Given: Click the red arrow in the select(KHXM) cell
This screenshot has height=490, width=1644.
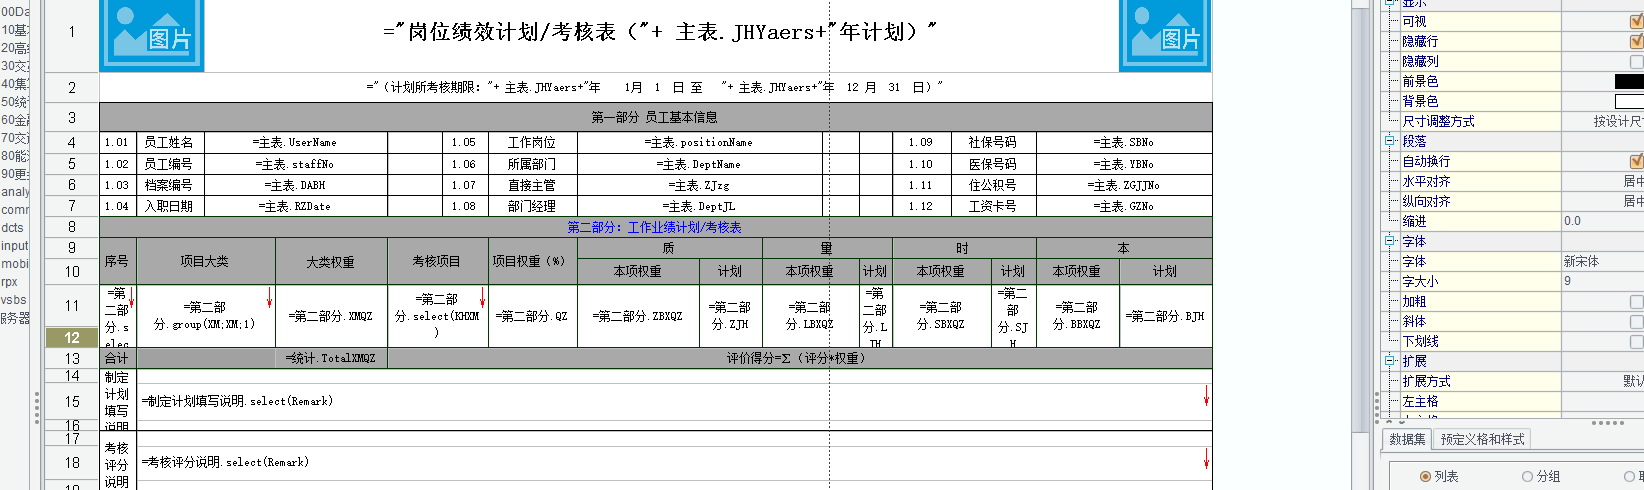Looking at the screenshot, I should (x=483, y=298).
